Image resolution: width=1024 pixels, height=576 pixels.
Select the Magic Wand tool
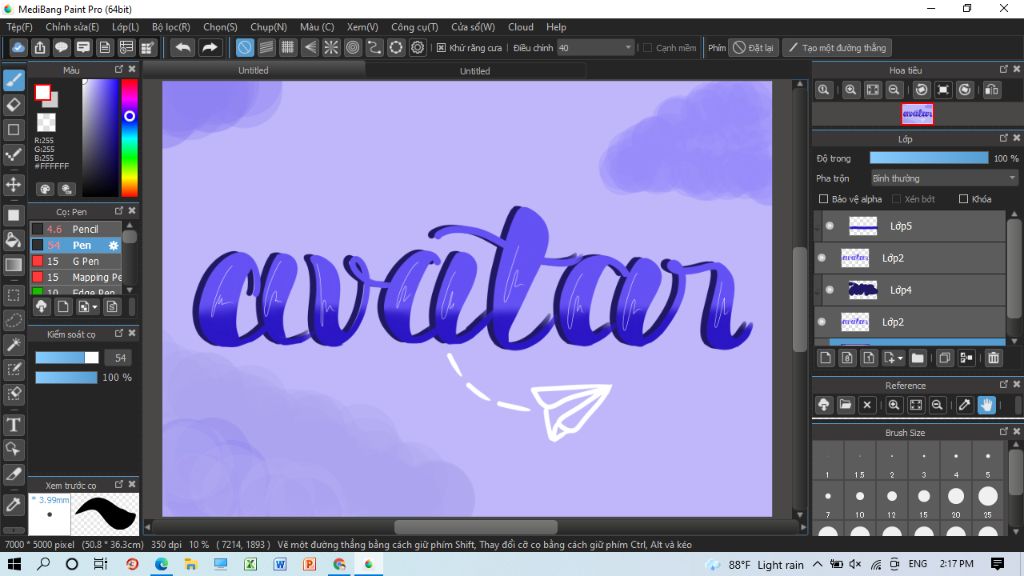click(14, 345)
